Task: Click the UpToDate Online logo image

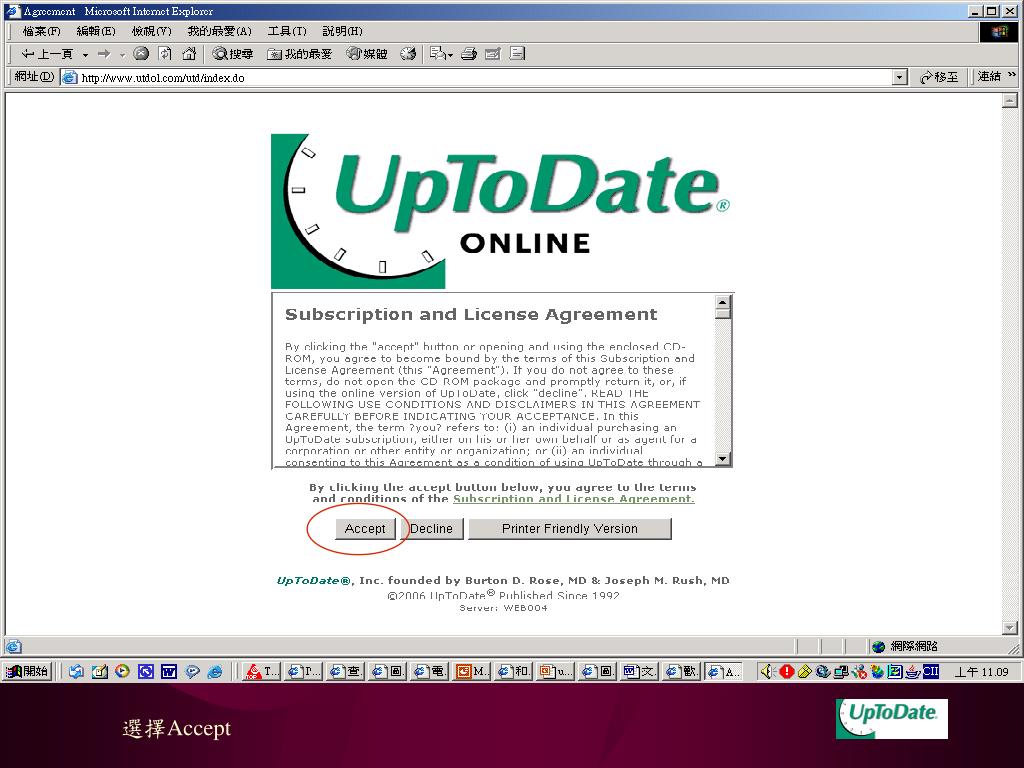Action: pos(501,211)
